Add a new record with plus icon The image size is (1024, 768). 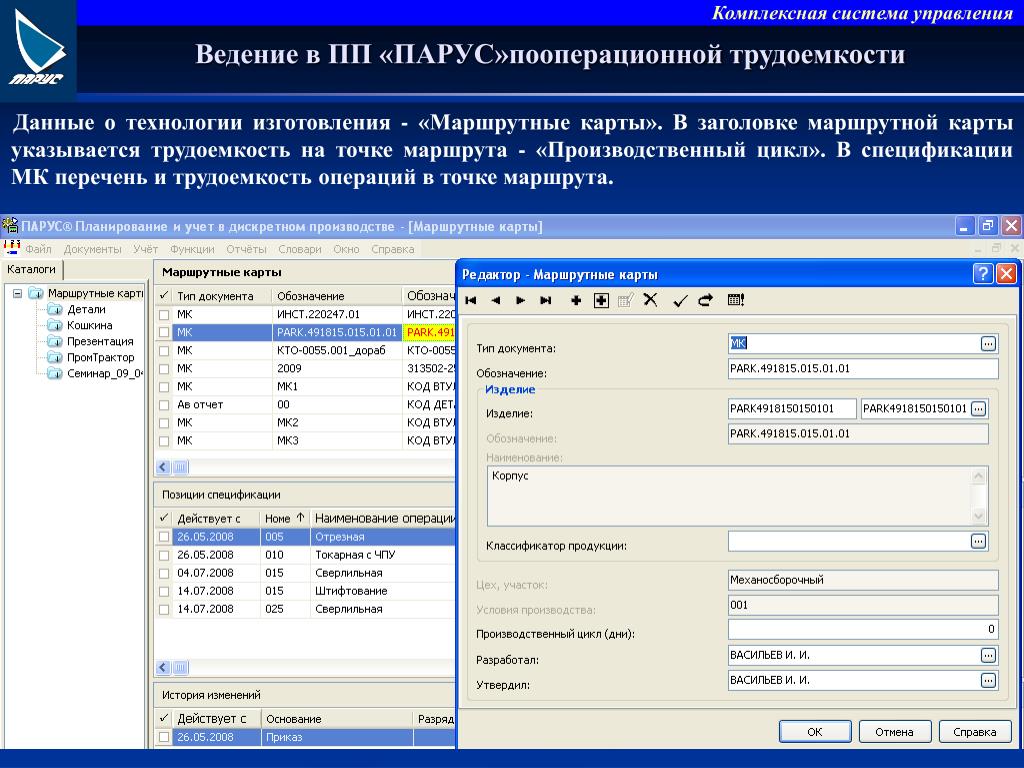(576, 300)
